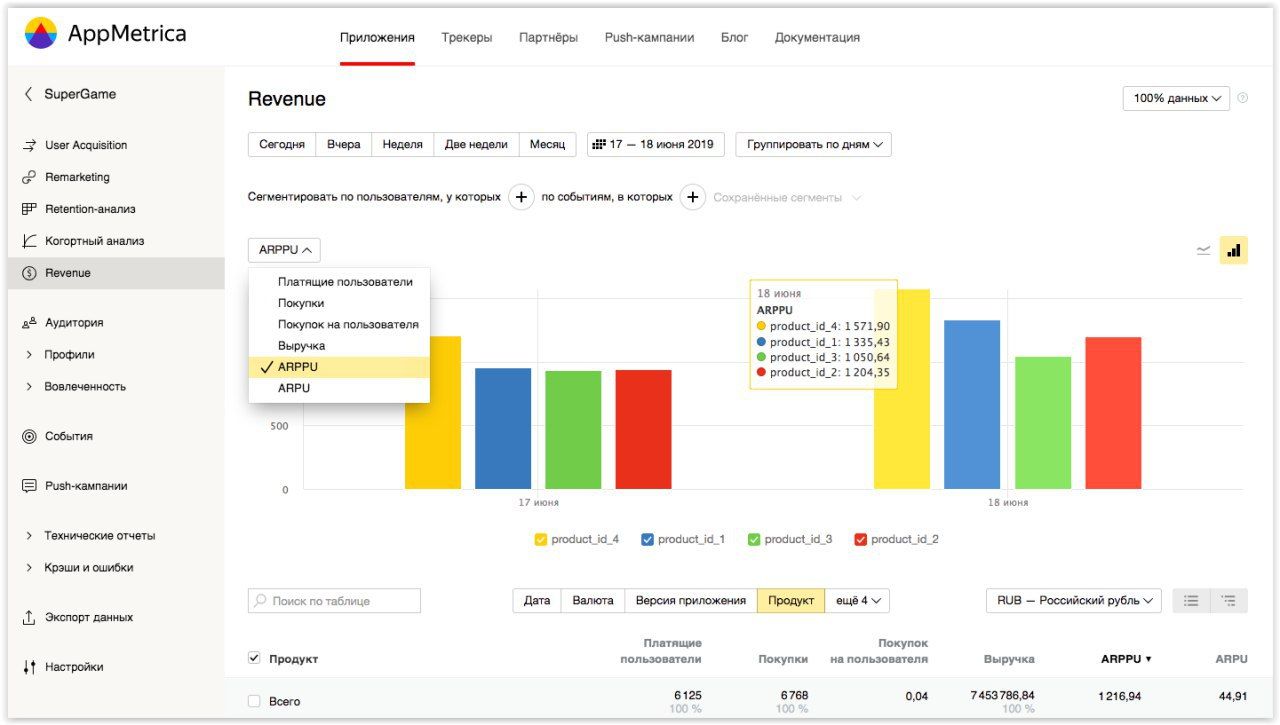Click the Revenue coin icon in sidebar

point(29,273)
